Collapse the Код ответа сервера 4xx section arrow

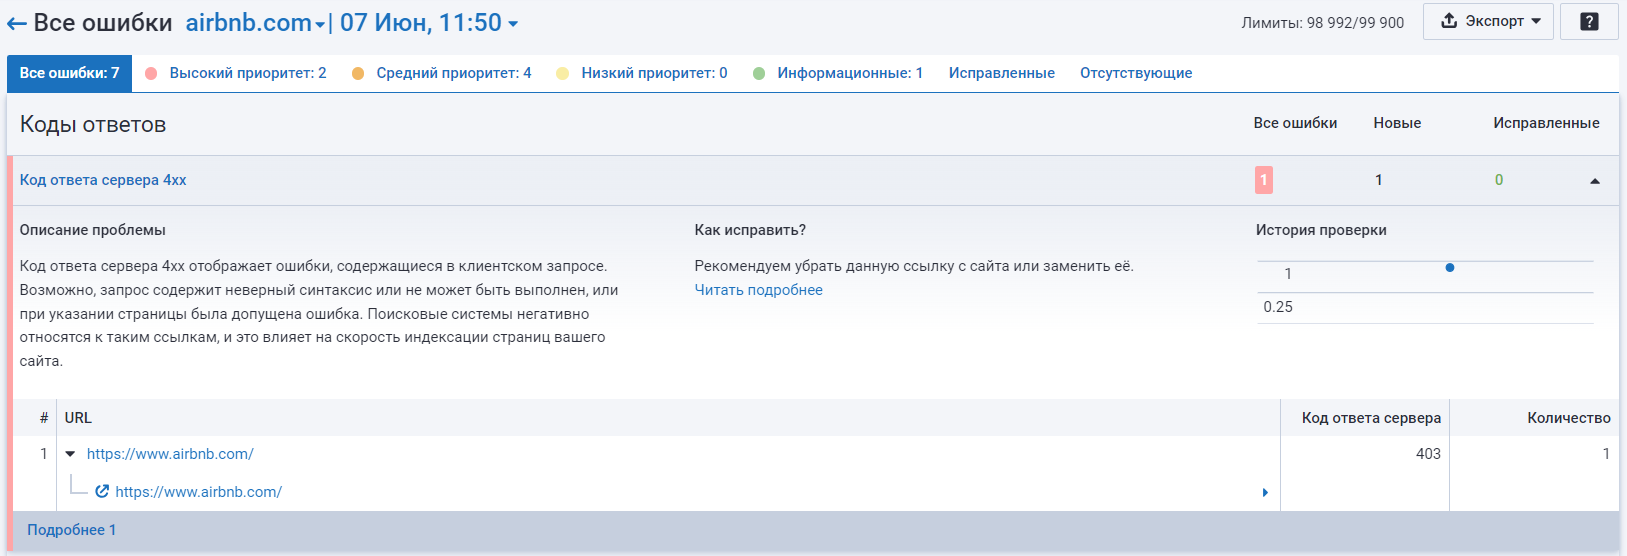[x=1595, y=181]
